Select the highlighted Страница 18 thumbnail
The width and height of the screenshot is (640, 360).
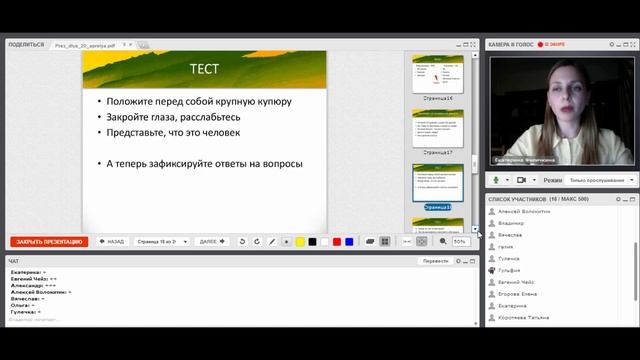click(438, 183)
